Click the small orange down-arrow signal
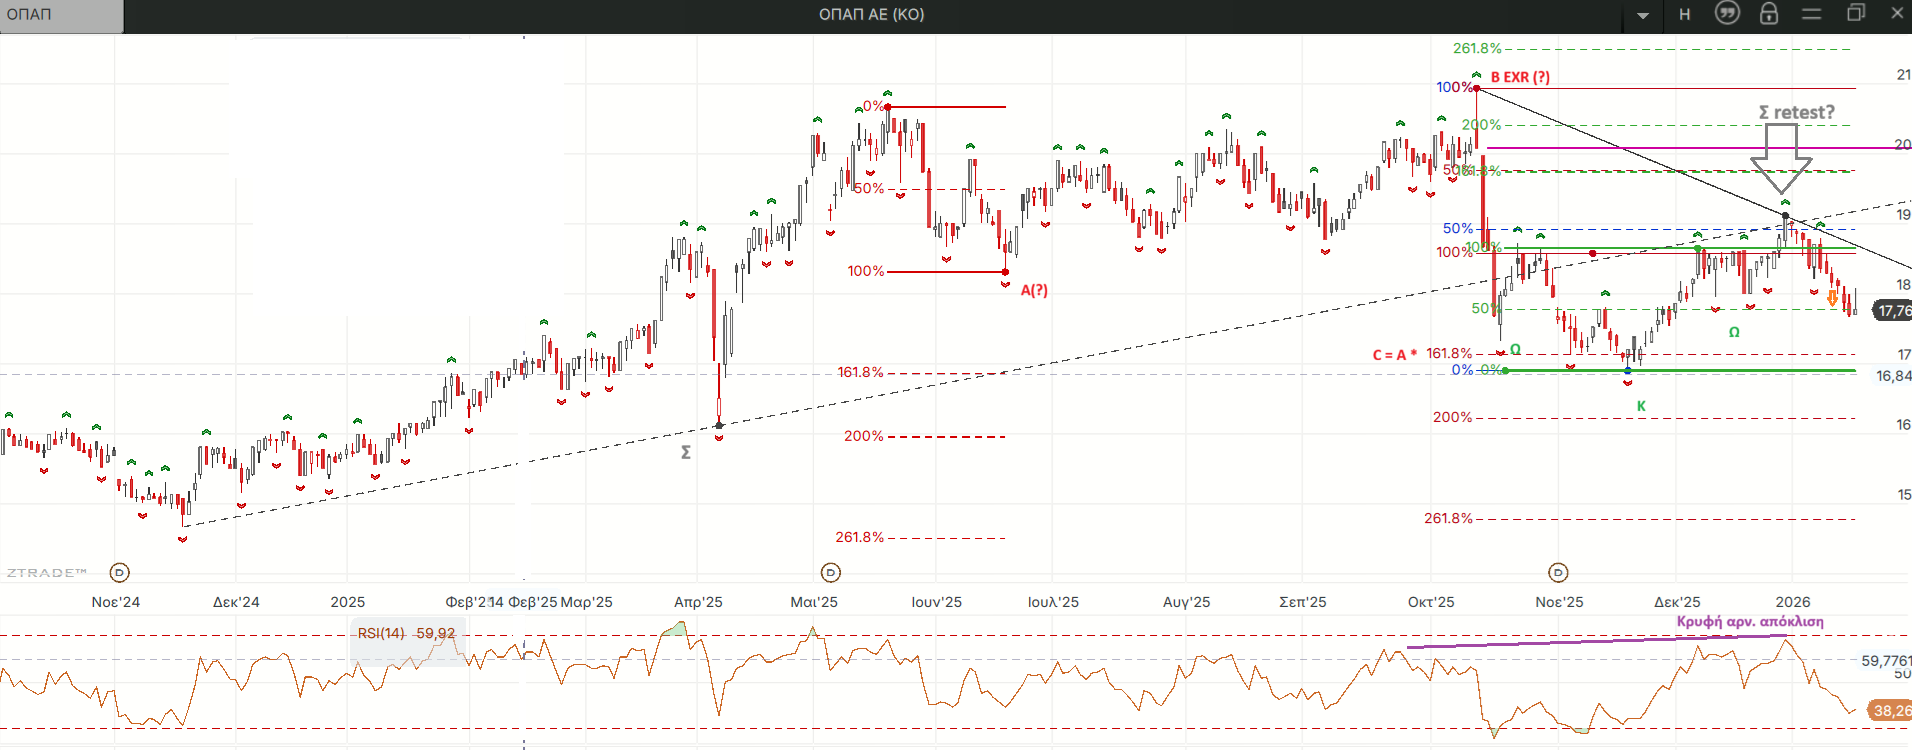 [1832, 298]
